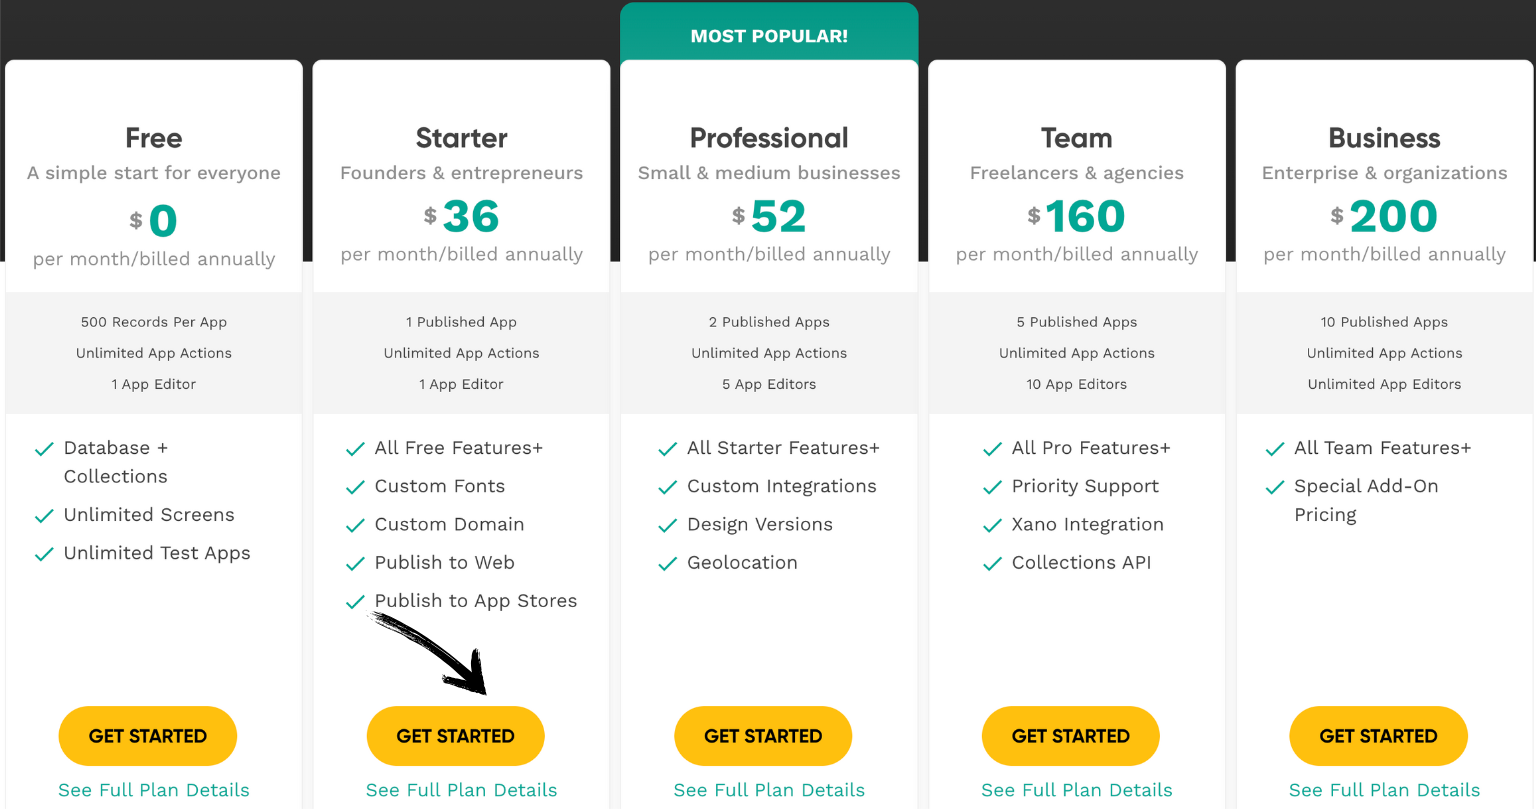This screenshot has height=809, width=1536.
Task: Click GET STARTED on the Business plan
Action: (1378, 736)
